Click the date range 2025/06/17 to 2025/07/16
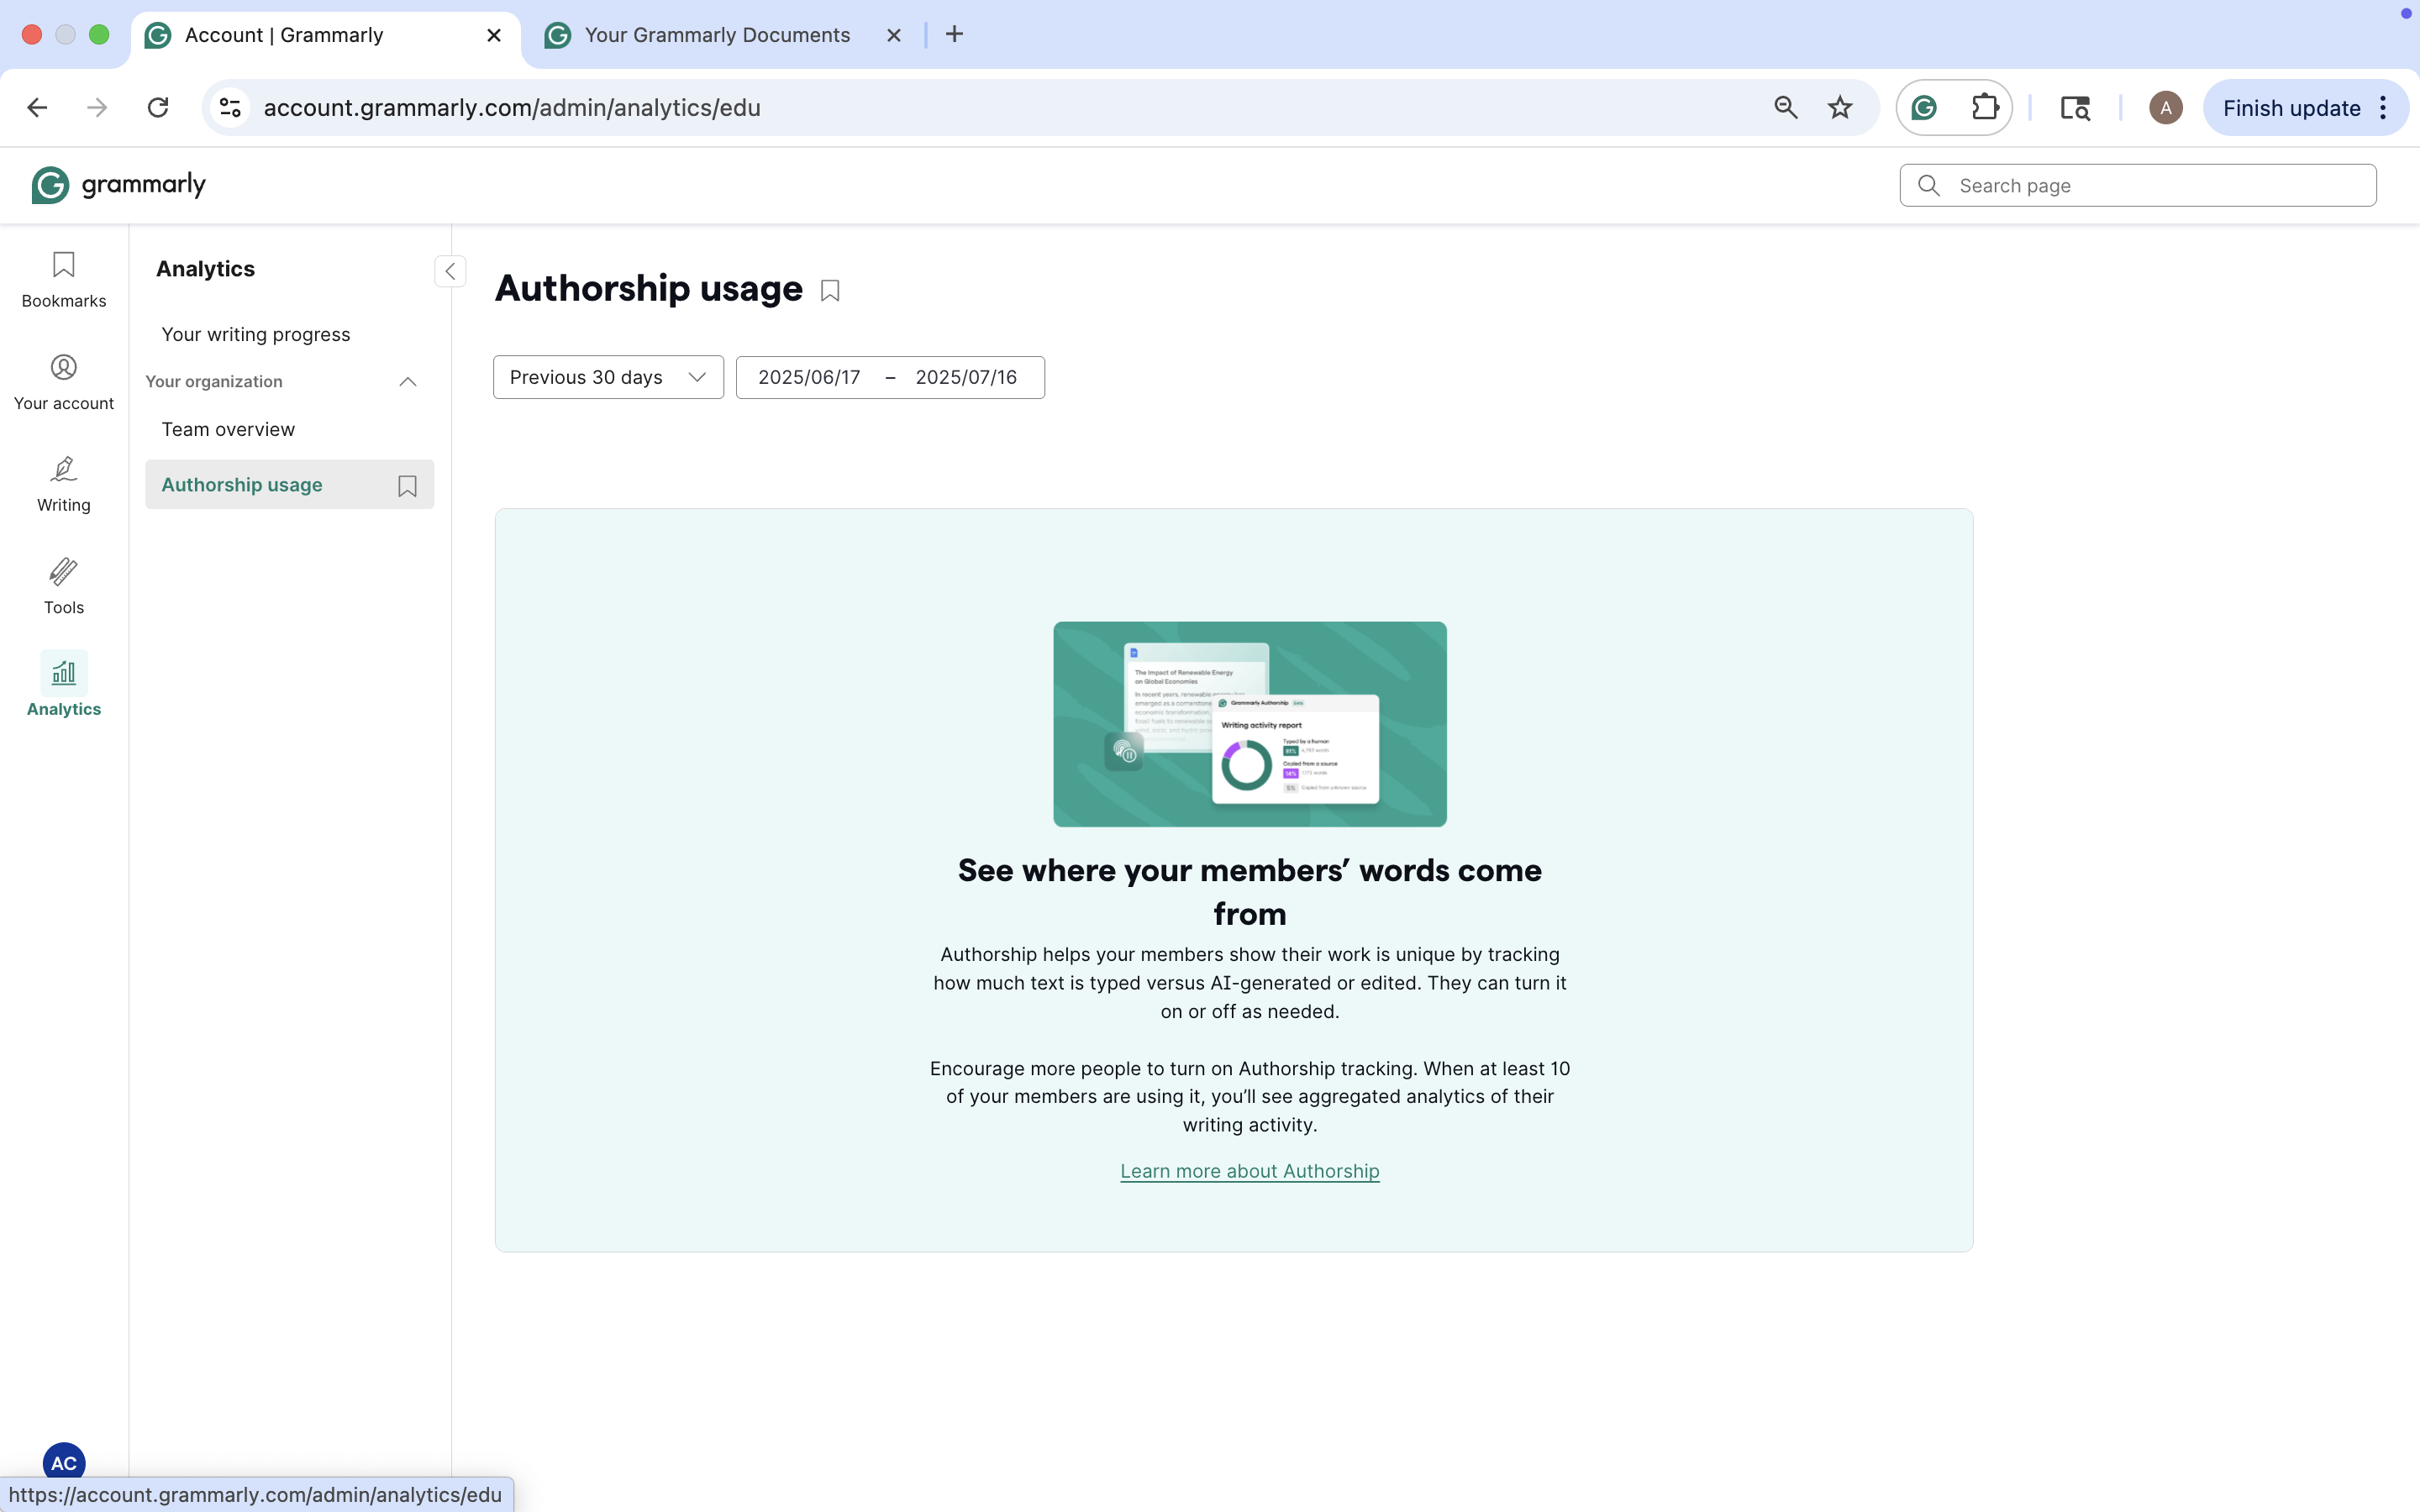Image resolution: width=2420 pixels, height=1512 pixels. point(889,376)
